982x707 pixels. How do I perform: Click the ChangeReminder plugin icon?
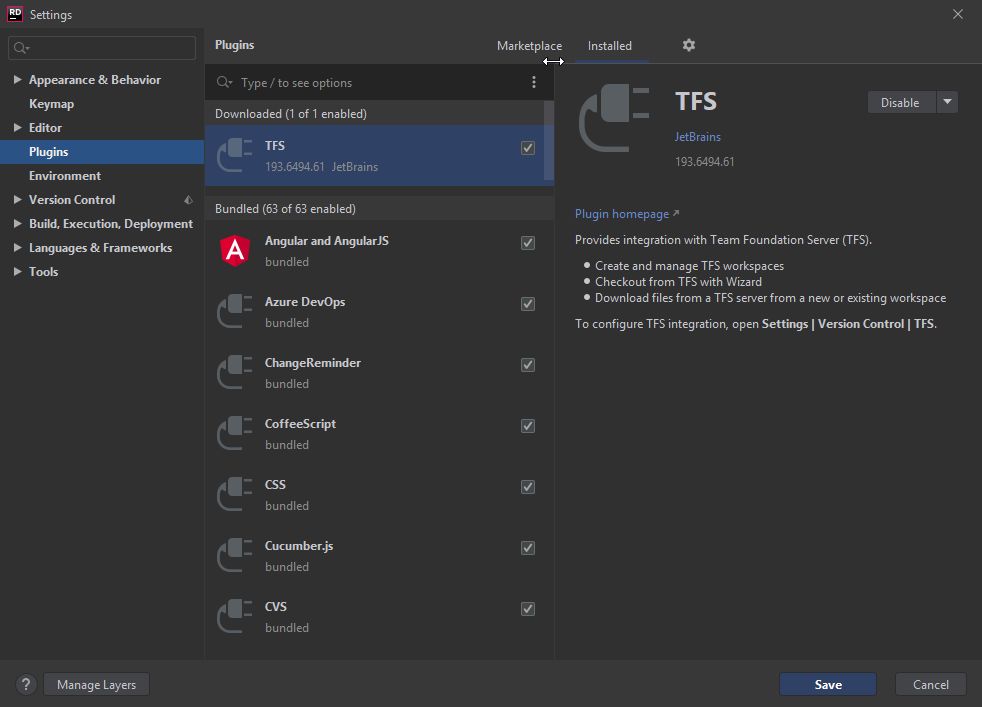(234, 372)
